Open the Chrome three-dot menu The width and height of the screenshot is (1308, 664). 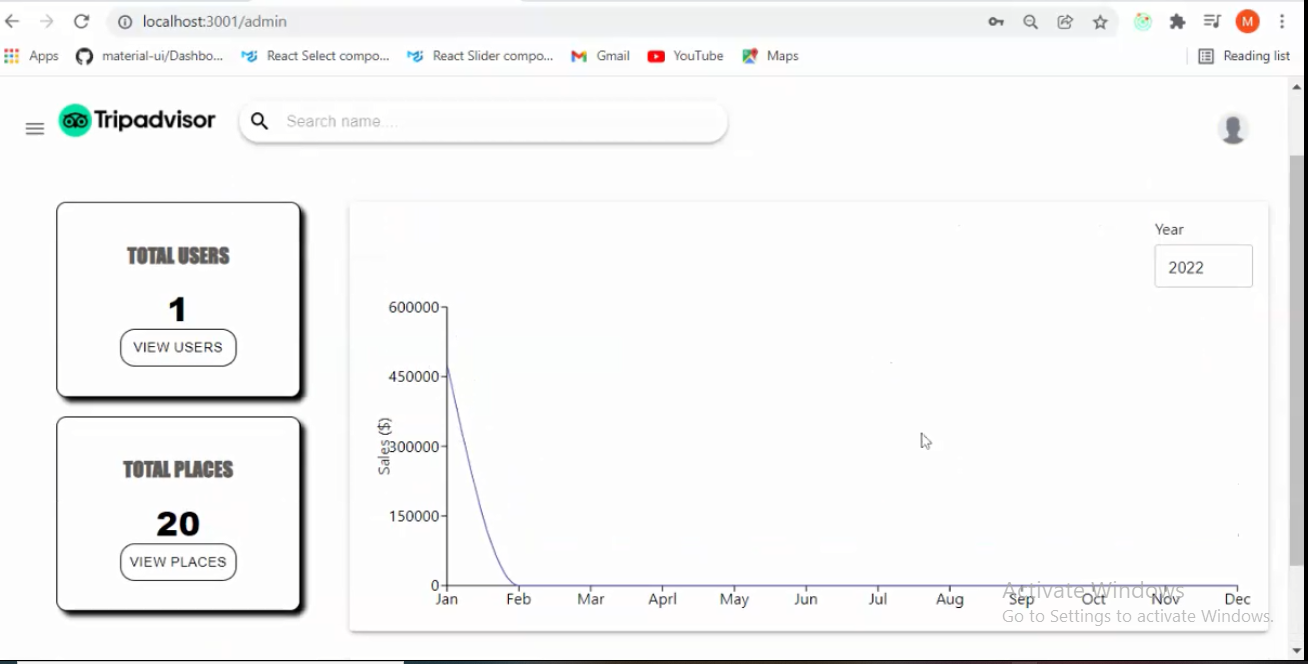[1283, 21]
